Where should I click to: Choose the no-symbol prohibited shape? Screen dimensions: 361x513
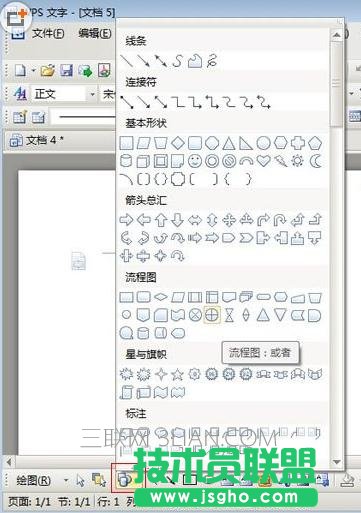click(229, 161)
